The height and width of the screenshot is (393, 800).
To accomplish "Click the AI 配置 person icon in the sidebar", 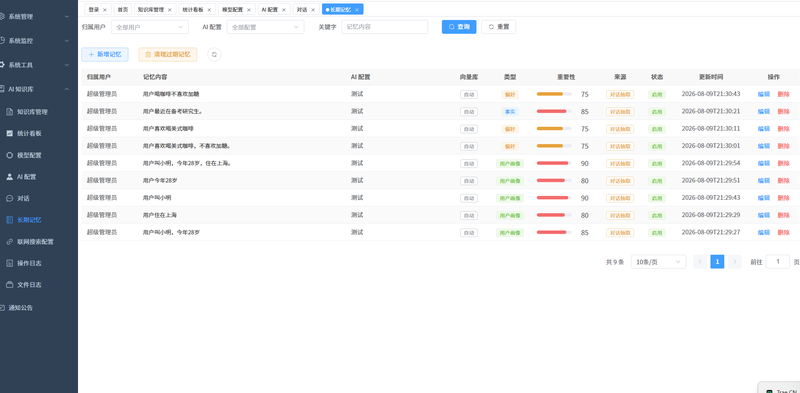I will [x=10, y=177].
